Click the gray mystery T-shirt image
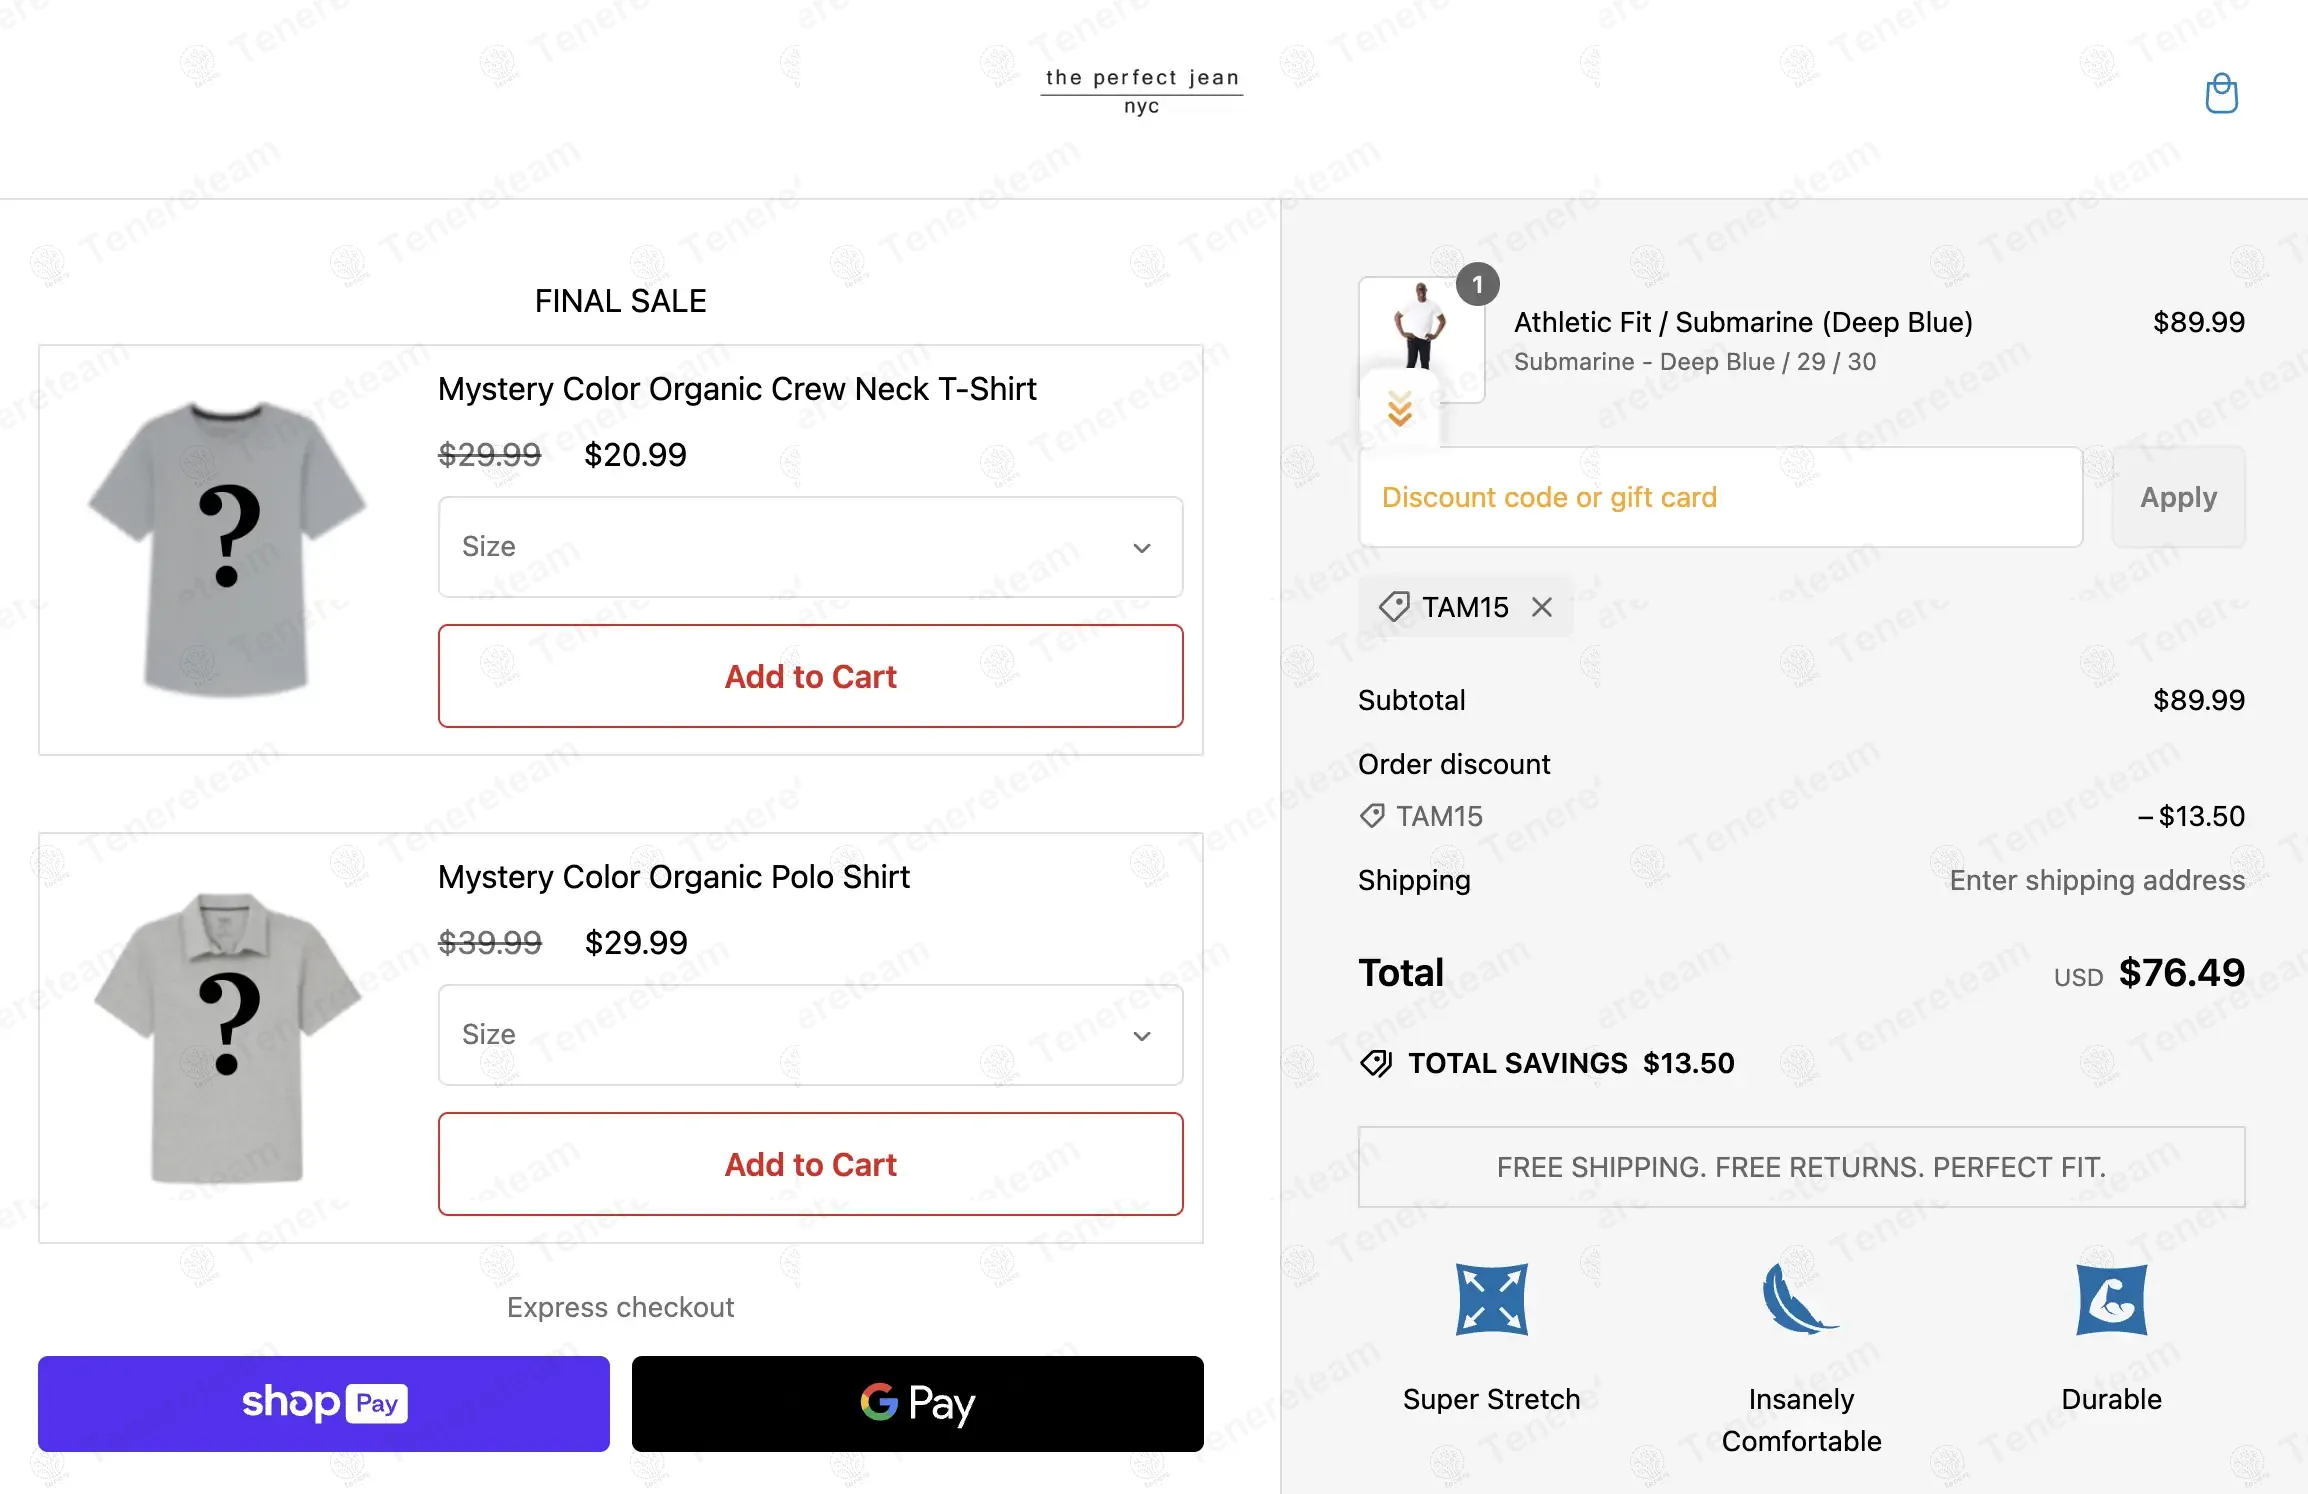This screenshot has height=1494, width=2308. pyautogui.click(x=227, y=547)
